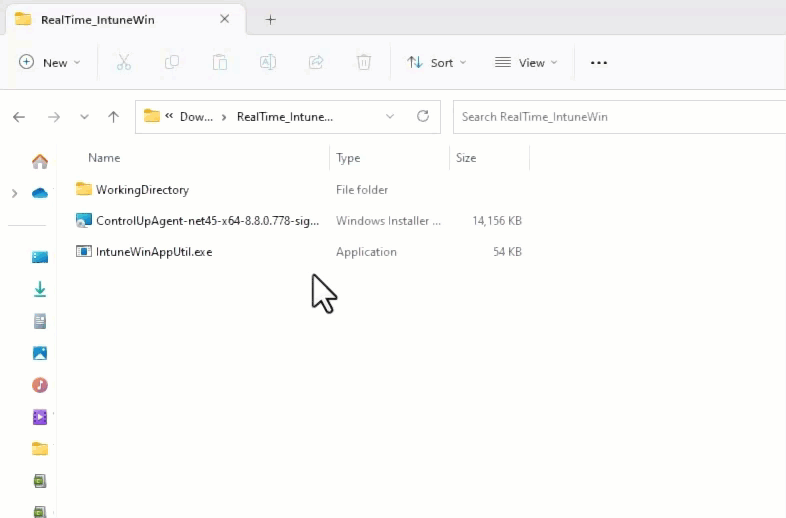Screen dimensions: 786x518
Task: Expand recent locations chevron
Action: (x=84, y=117)
